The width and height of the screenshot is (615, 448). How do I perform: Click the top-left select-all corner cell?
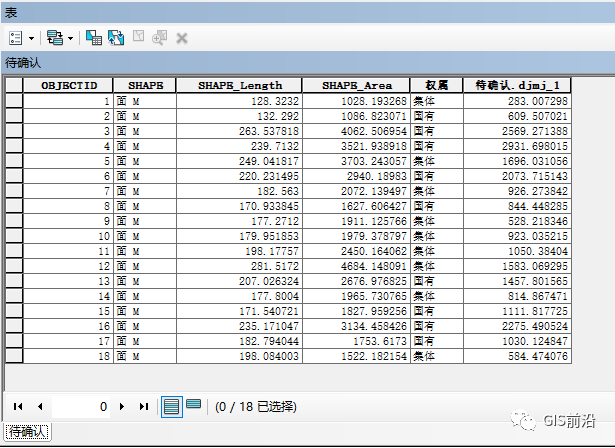(x=14, y=85)
